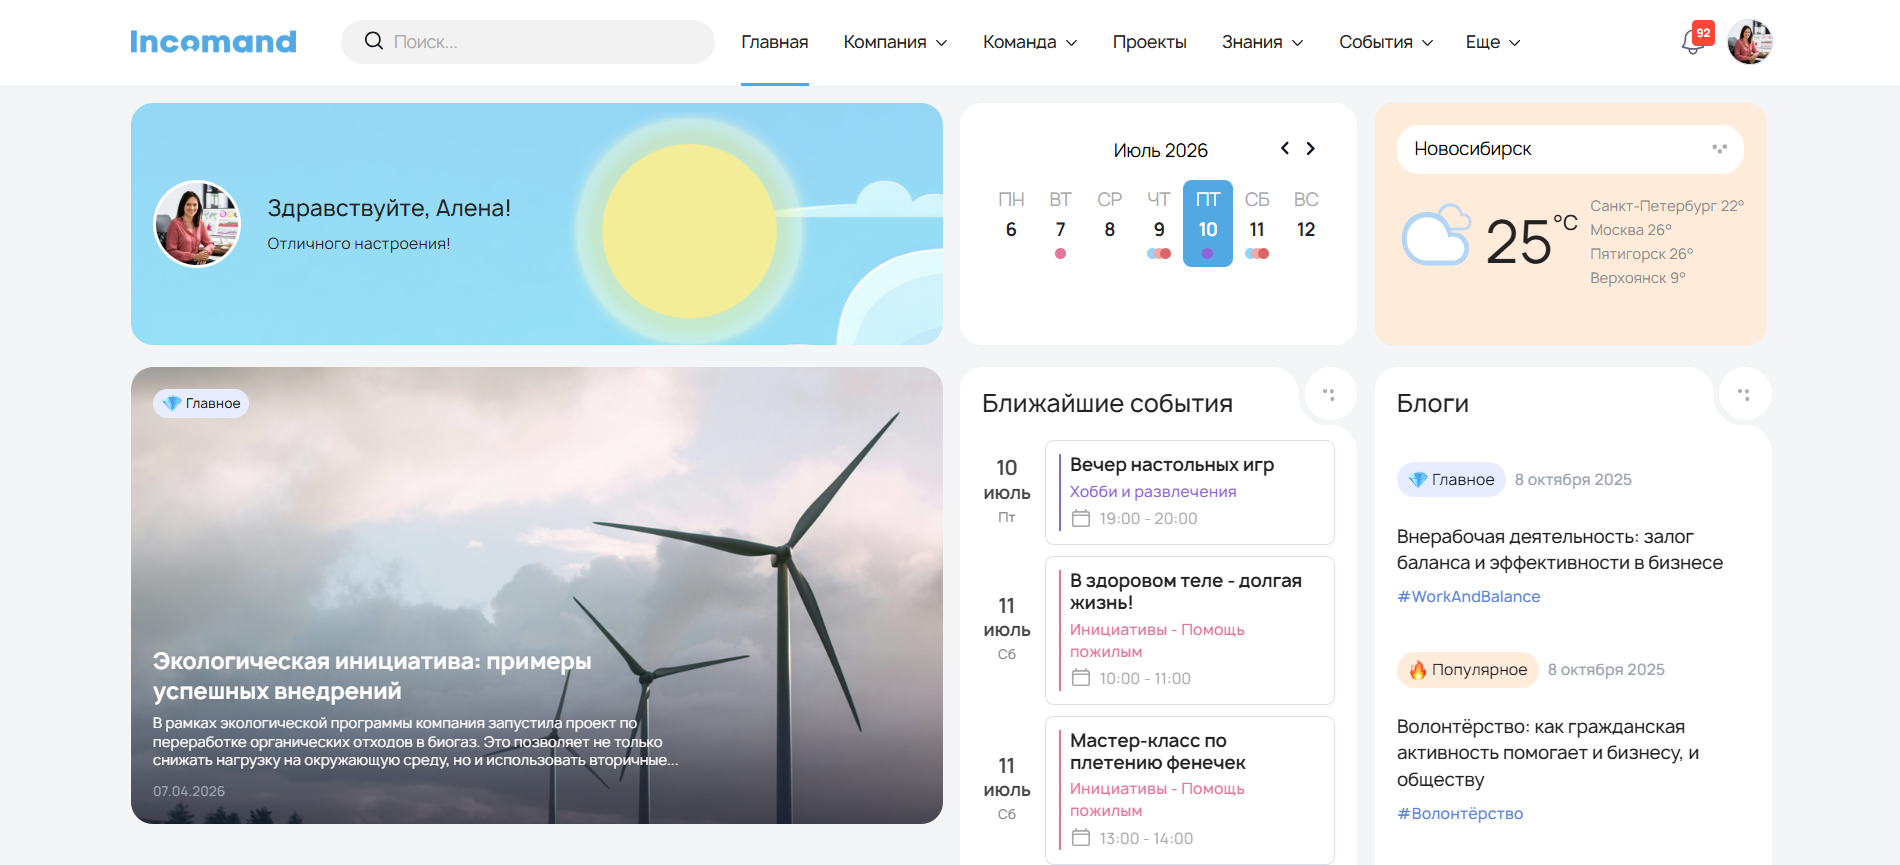Open the notifications bell icon
The width and height of the screenshot is (1900, 865).
pyautogui.click(x=1693, y=42)
